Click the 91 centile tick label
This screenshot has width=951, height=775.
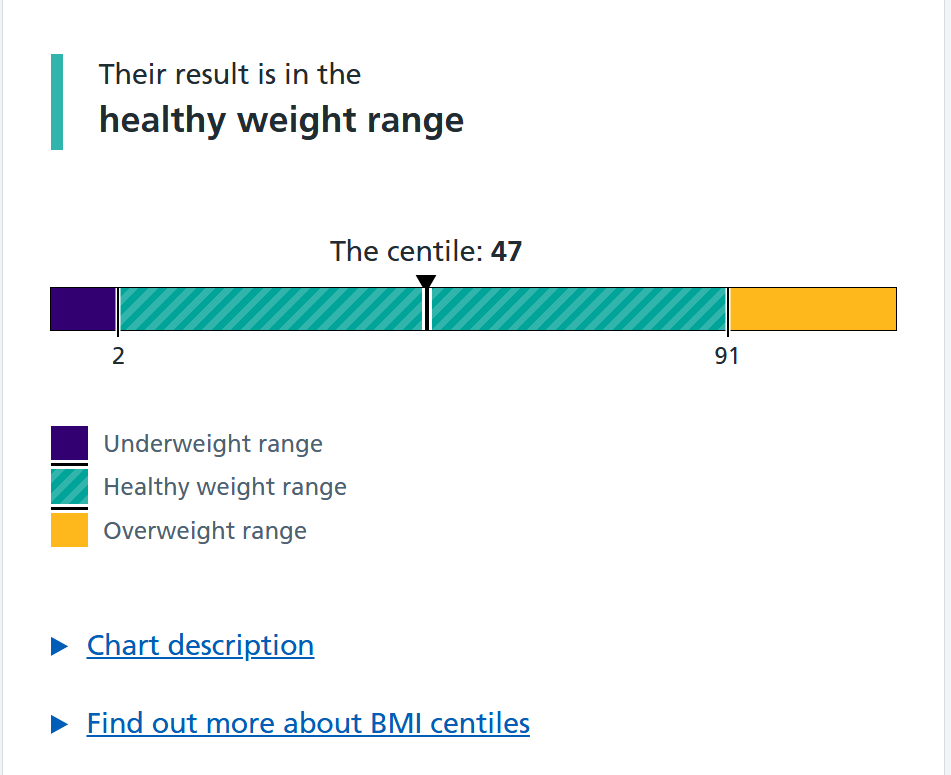[x=727, y=356]
